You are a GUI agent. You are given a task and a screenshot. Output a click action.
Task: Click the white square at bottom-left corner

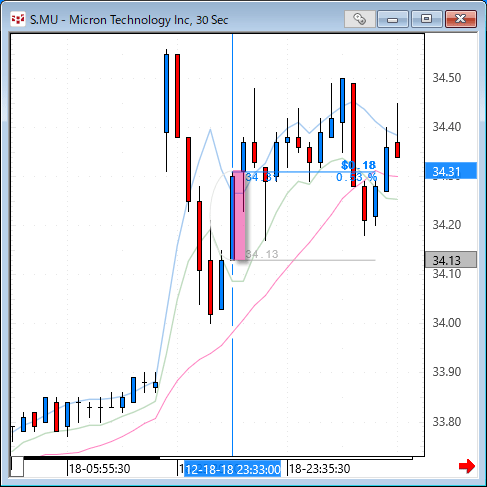[17, 467]
